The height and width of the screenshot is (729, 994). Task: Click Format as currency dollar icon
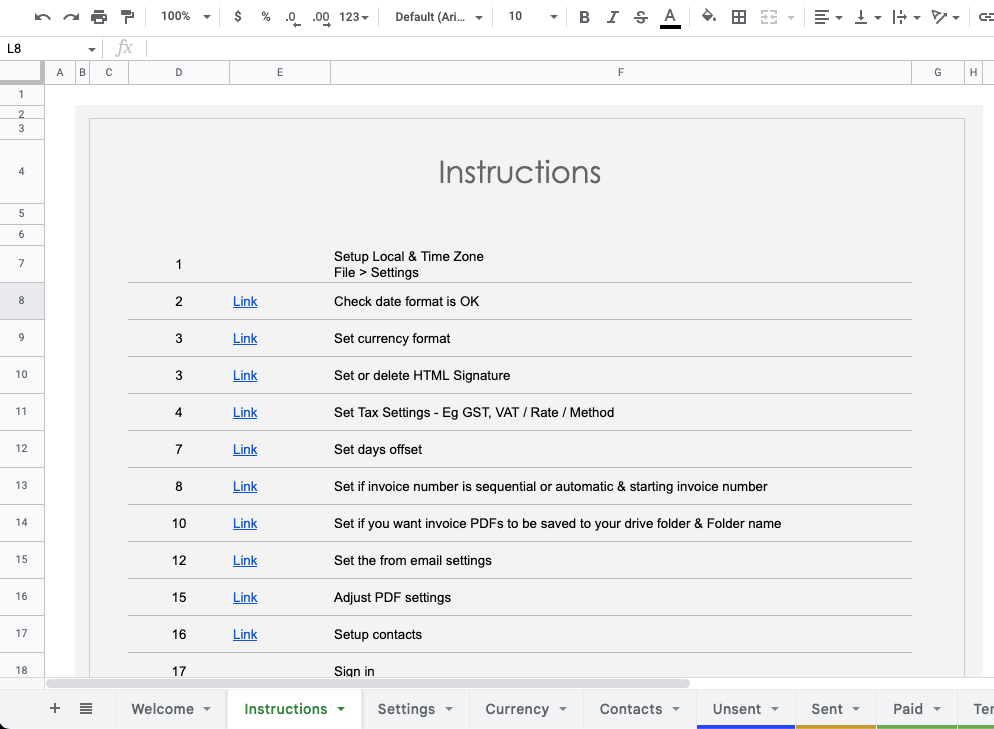point(237,17)
